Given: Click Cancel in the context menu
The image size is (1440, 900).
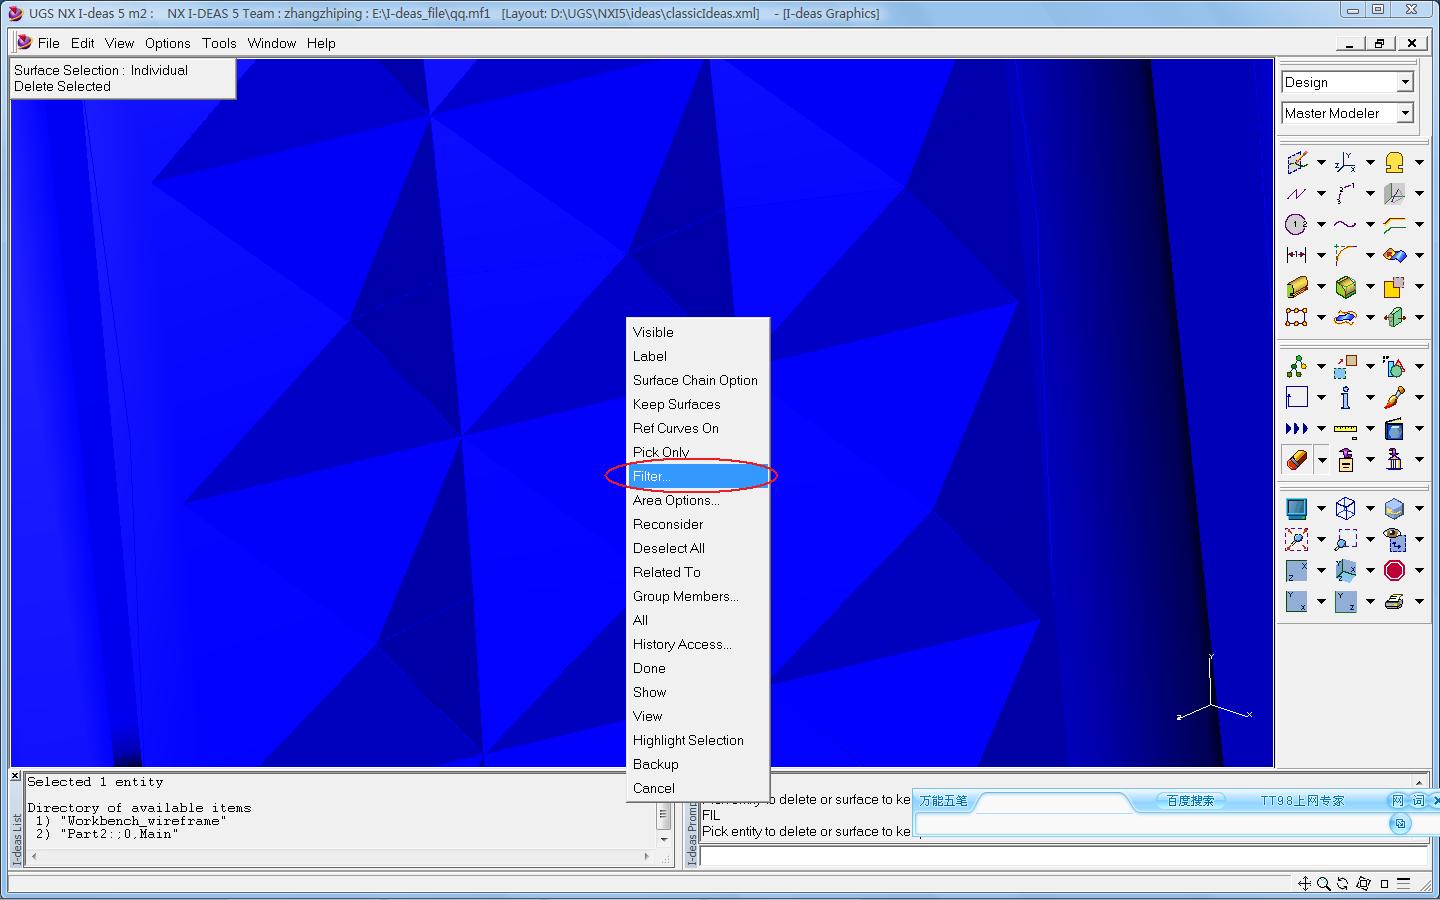Looking at the screenshot, I should (x=698, y=788).
